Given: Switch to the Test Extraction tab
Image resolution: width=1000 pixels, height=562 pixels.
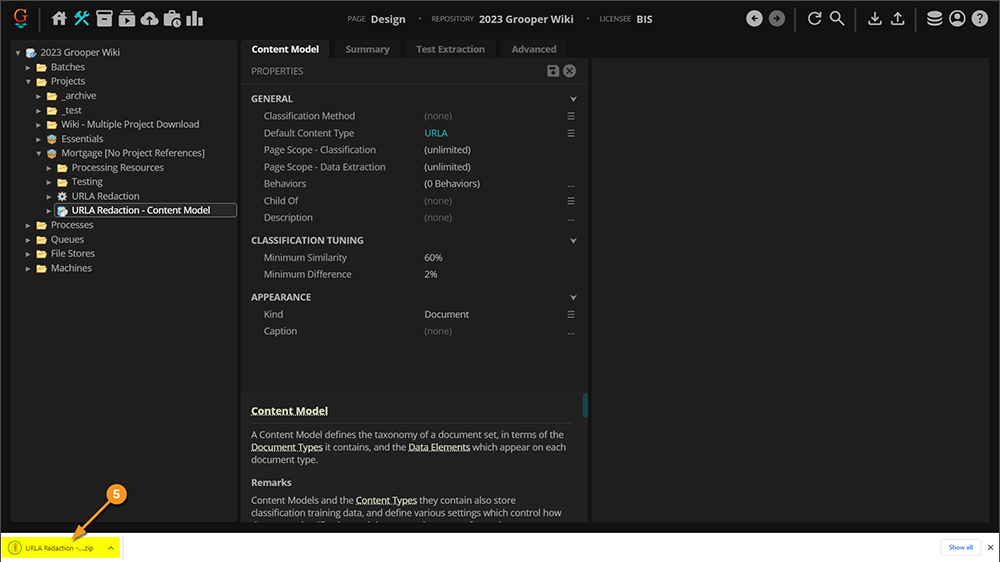Looking at the screenshot, I should click(450, 49).
